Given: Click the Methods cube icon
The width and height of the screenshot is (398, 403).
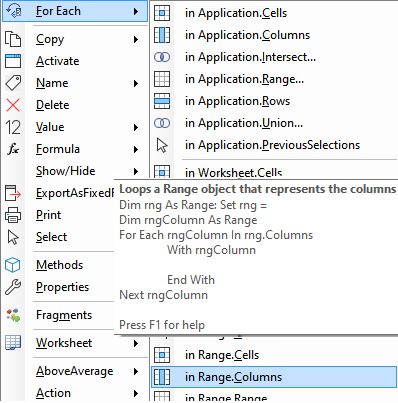Looking at the screenshot, I should 13,265.
